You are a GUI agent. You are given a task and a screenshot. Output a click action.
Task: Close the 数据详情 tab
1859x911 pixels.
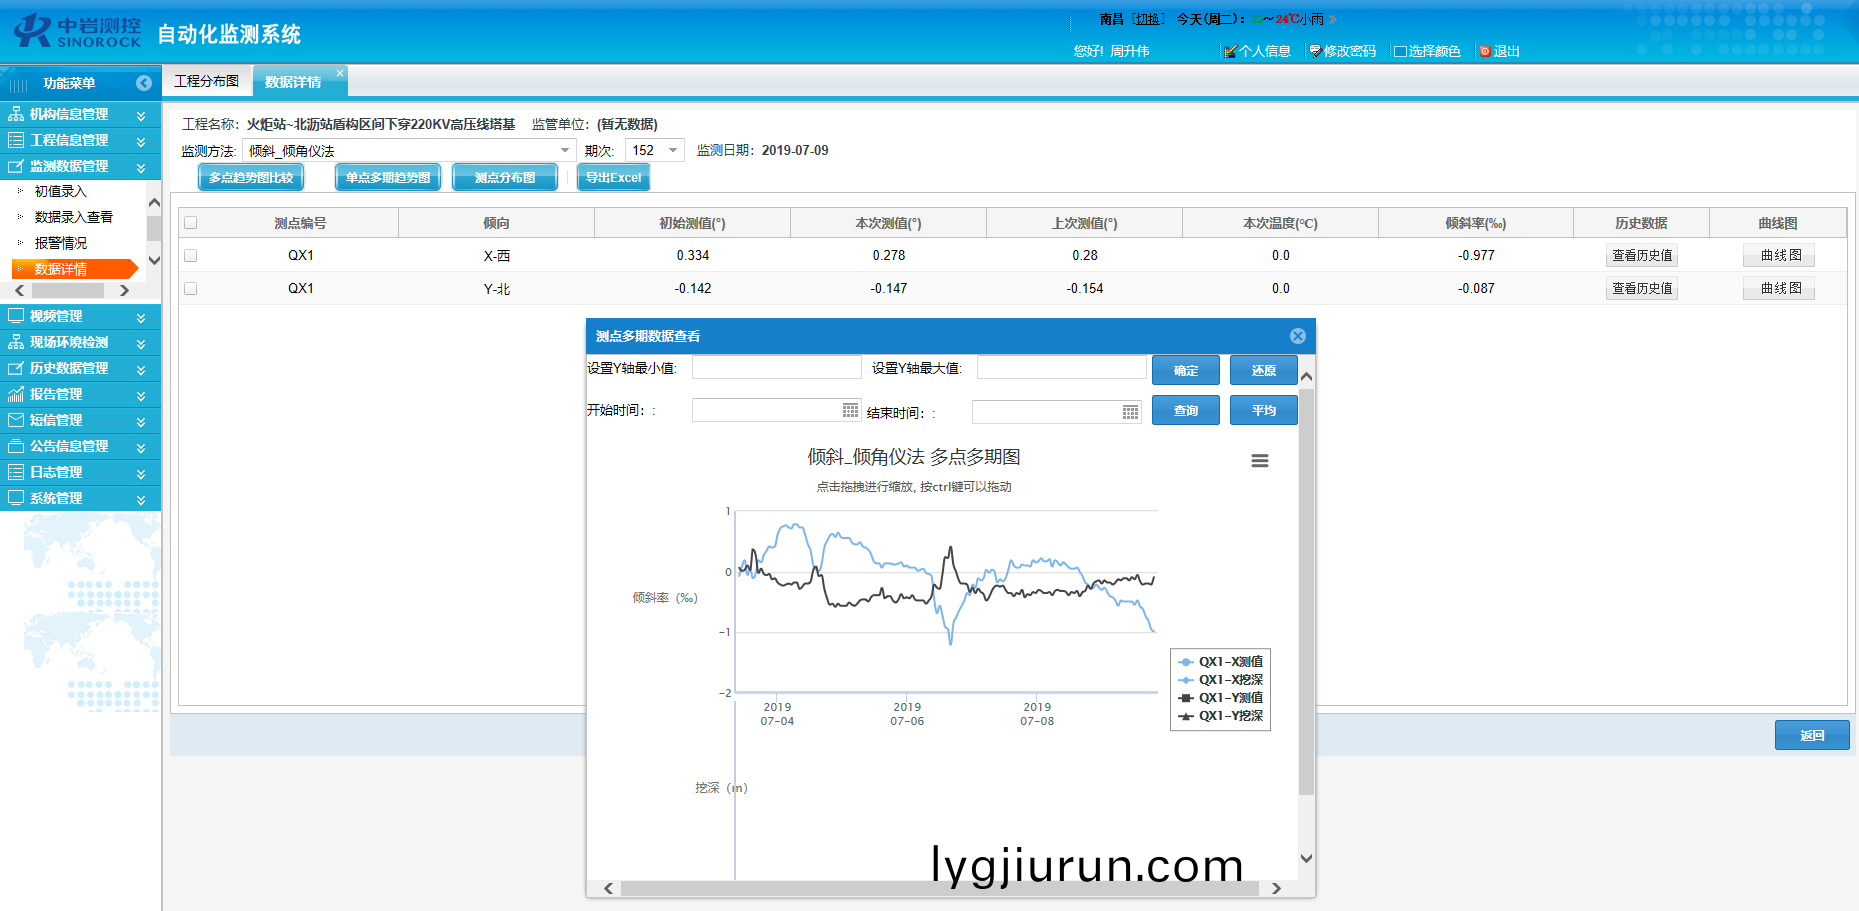coord(340,73)
